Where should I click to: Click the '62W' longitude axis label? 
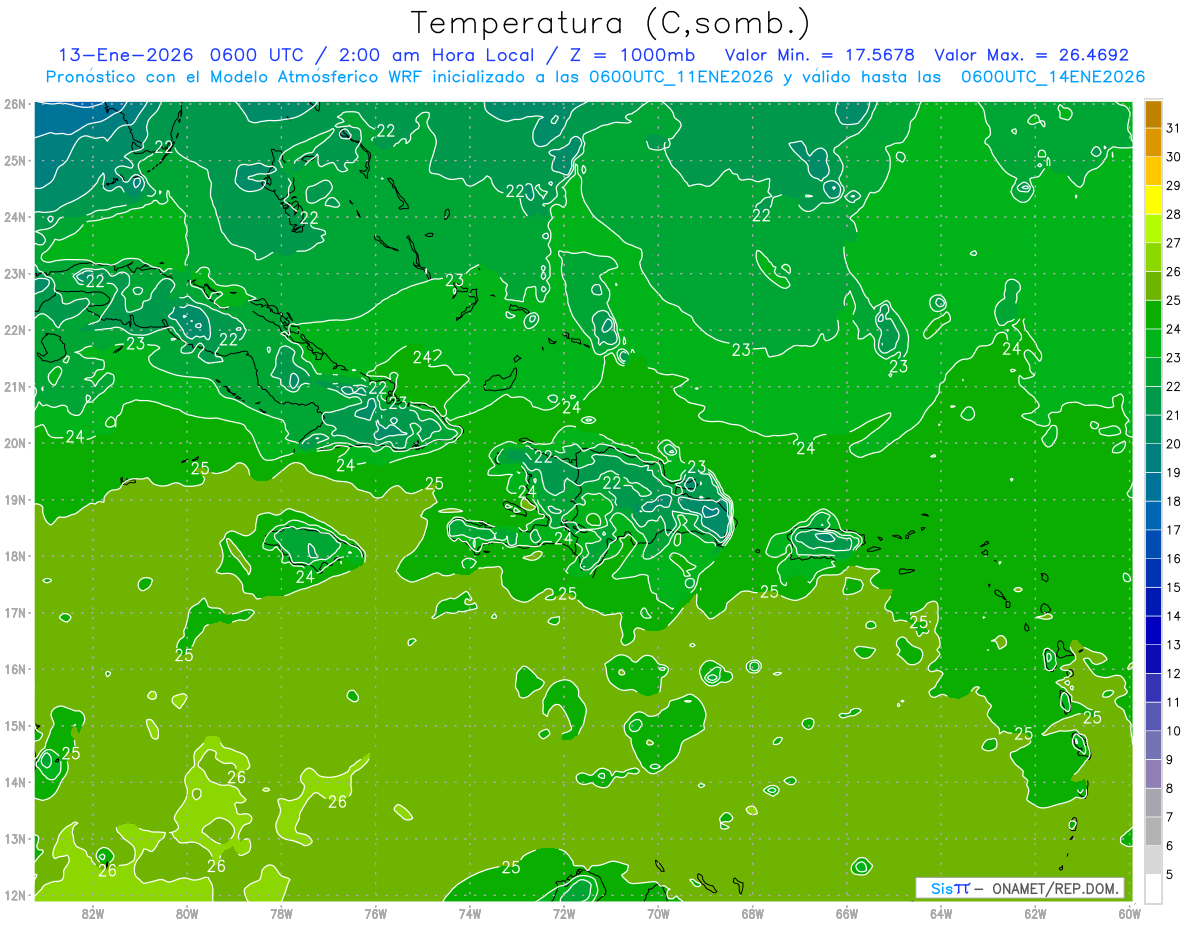point(1036,914)
